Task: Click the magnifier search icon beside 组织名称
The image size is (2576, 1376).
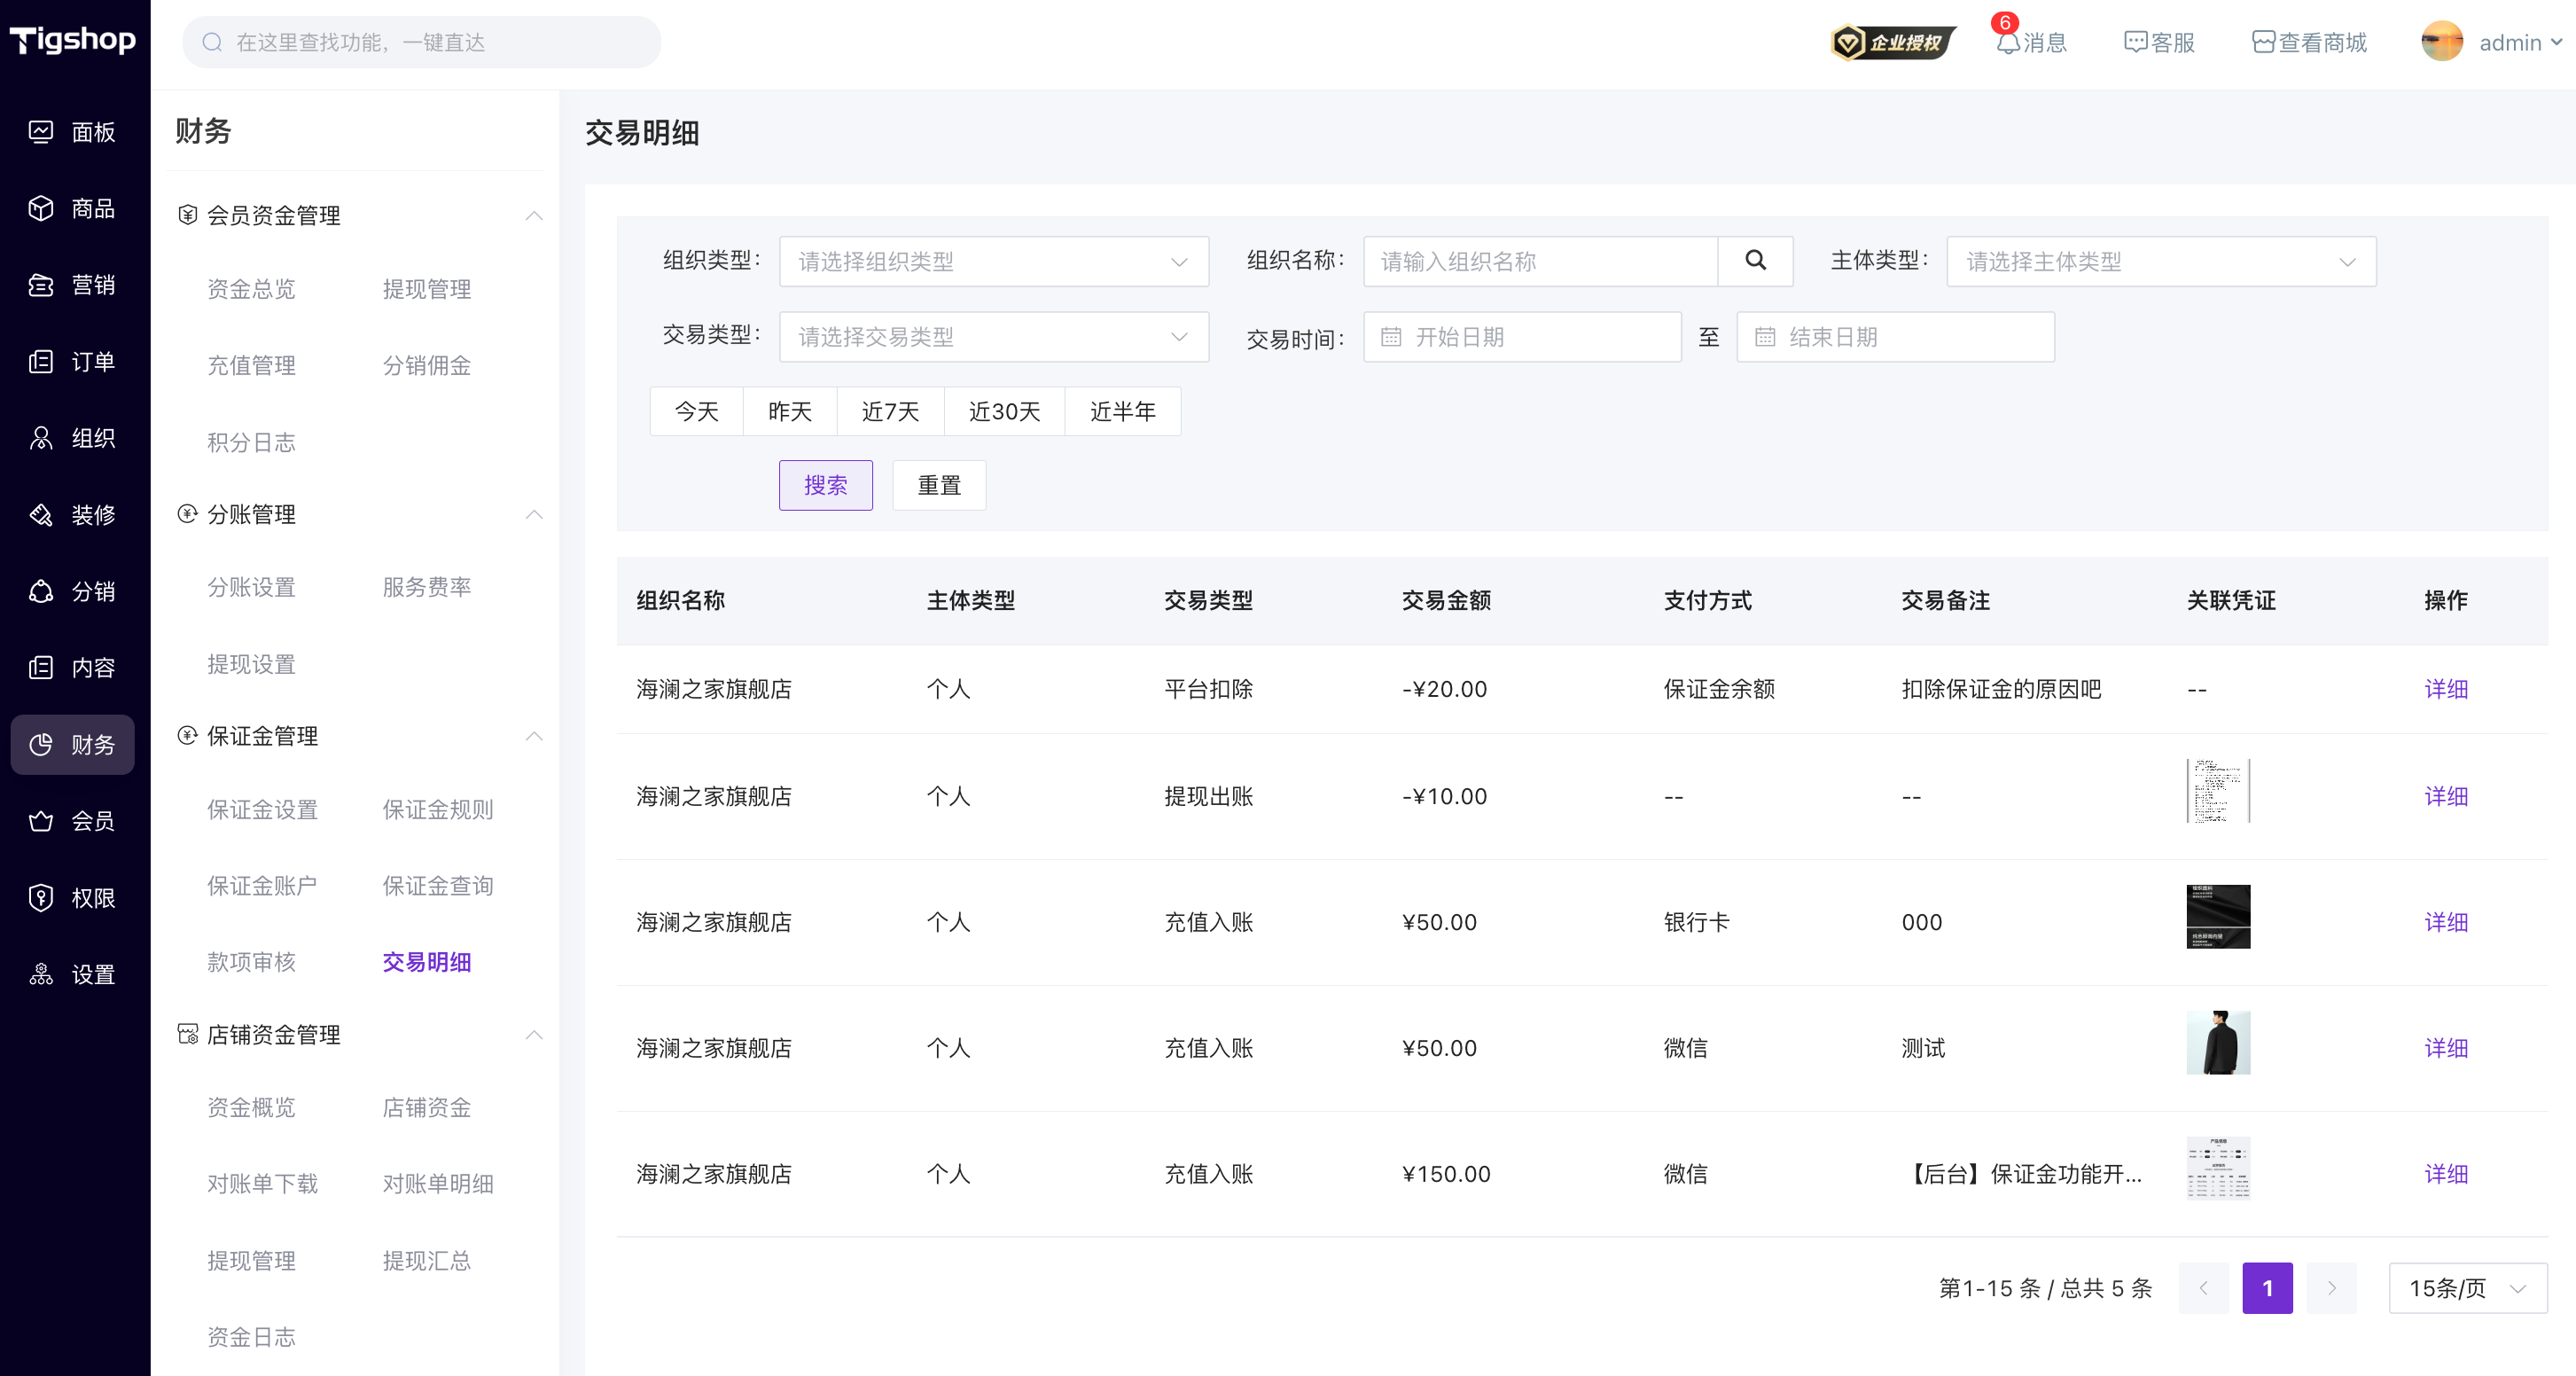Action: click(1755, 261)
